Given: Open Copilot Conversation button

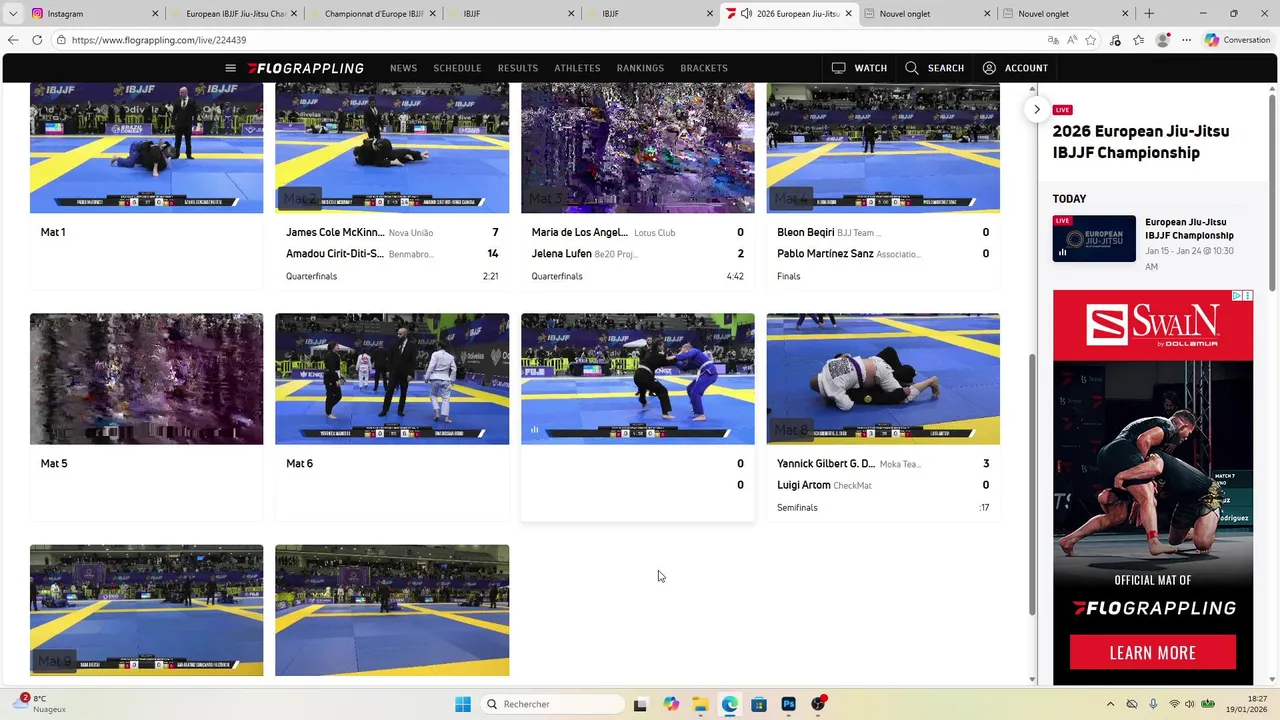Looking at the screenshot, I should point(1238,40).
